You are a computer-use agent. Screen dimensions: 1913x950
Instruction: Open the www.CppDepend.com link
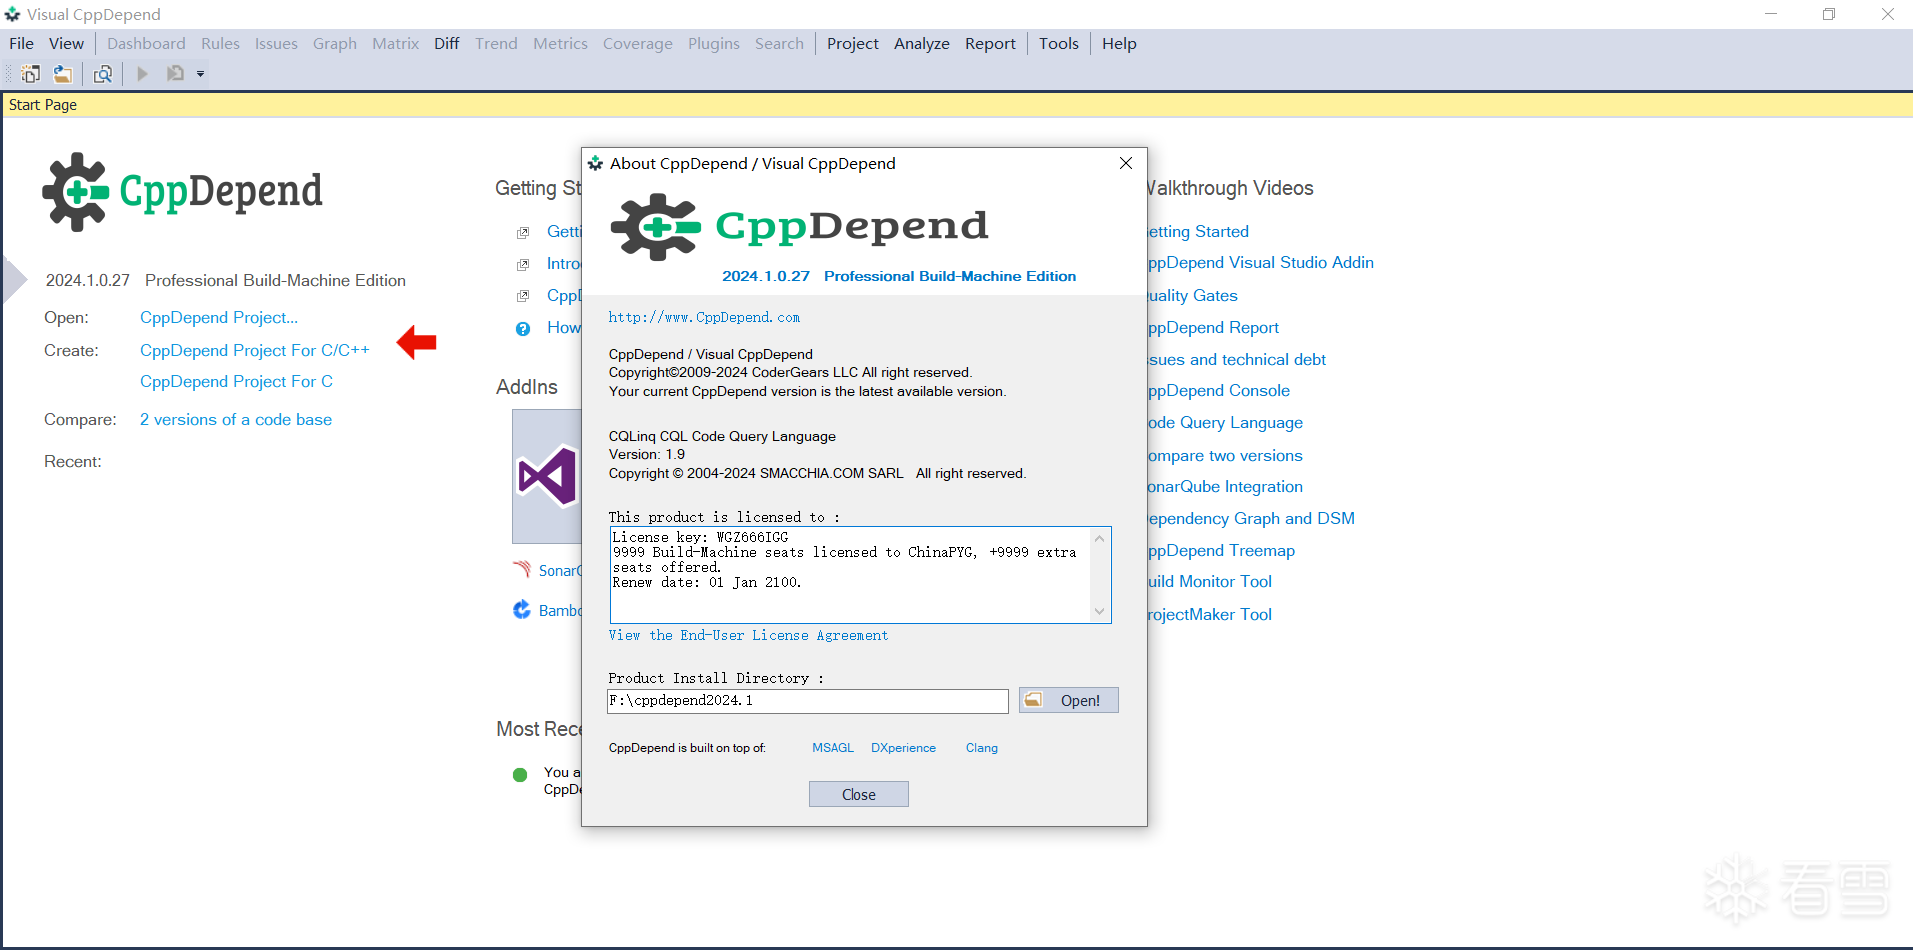[705, 318]
